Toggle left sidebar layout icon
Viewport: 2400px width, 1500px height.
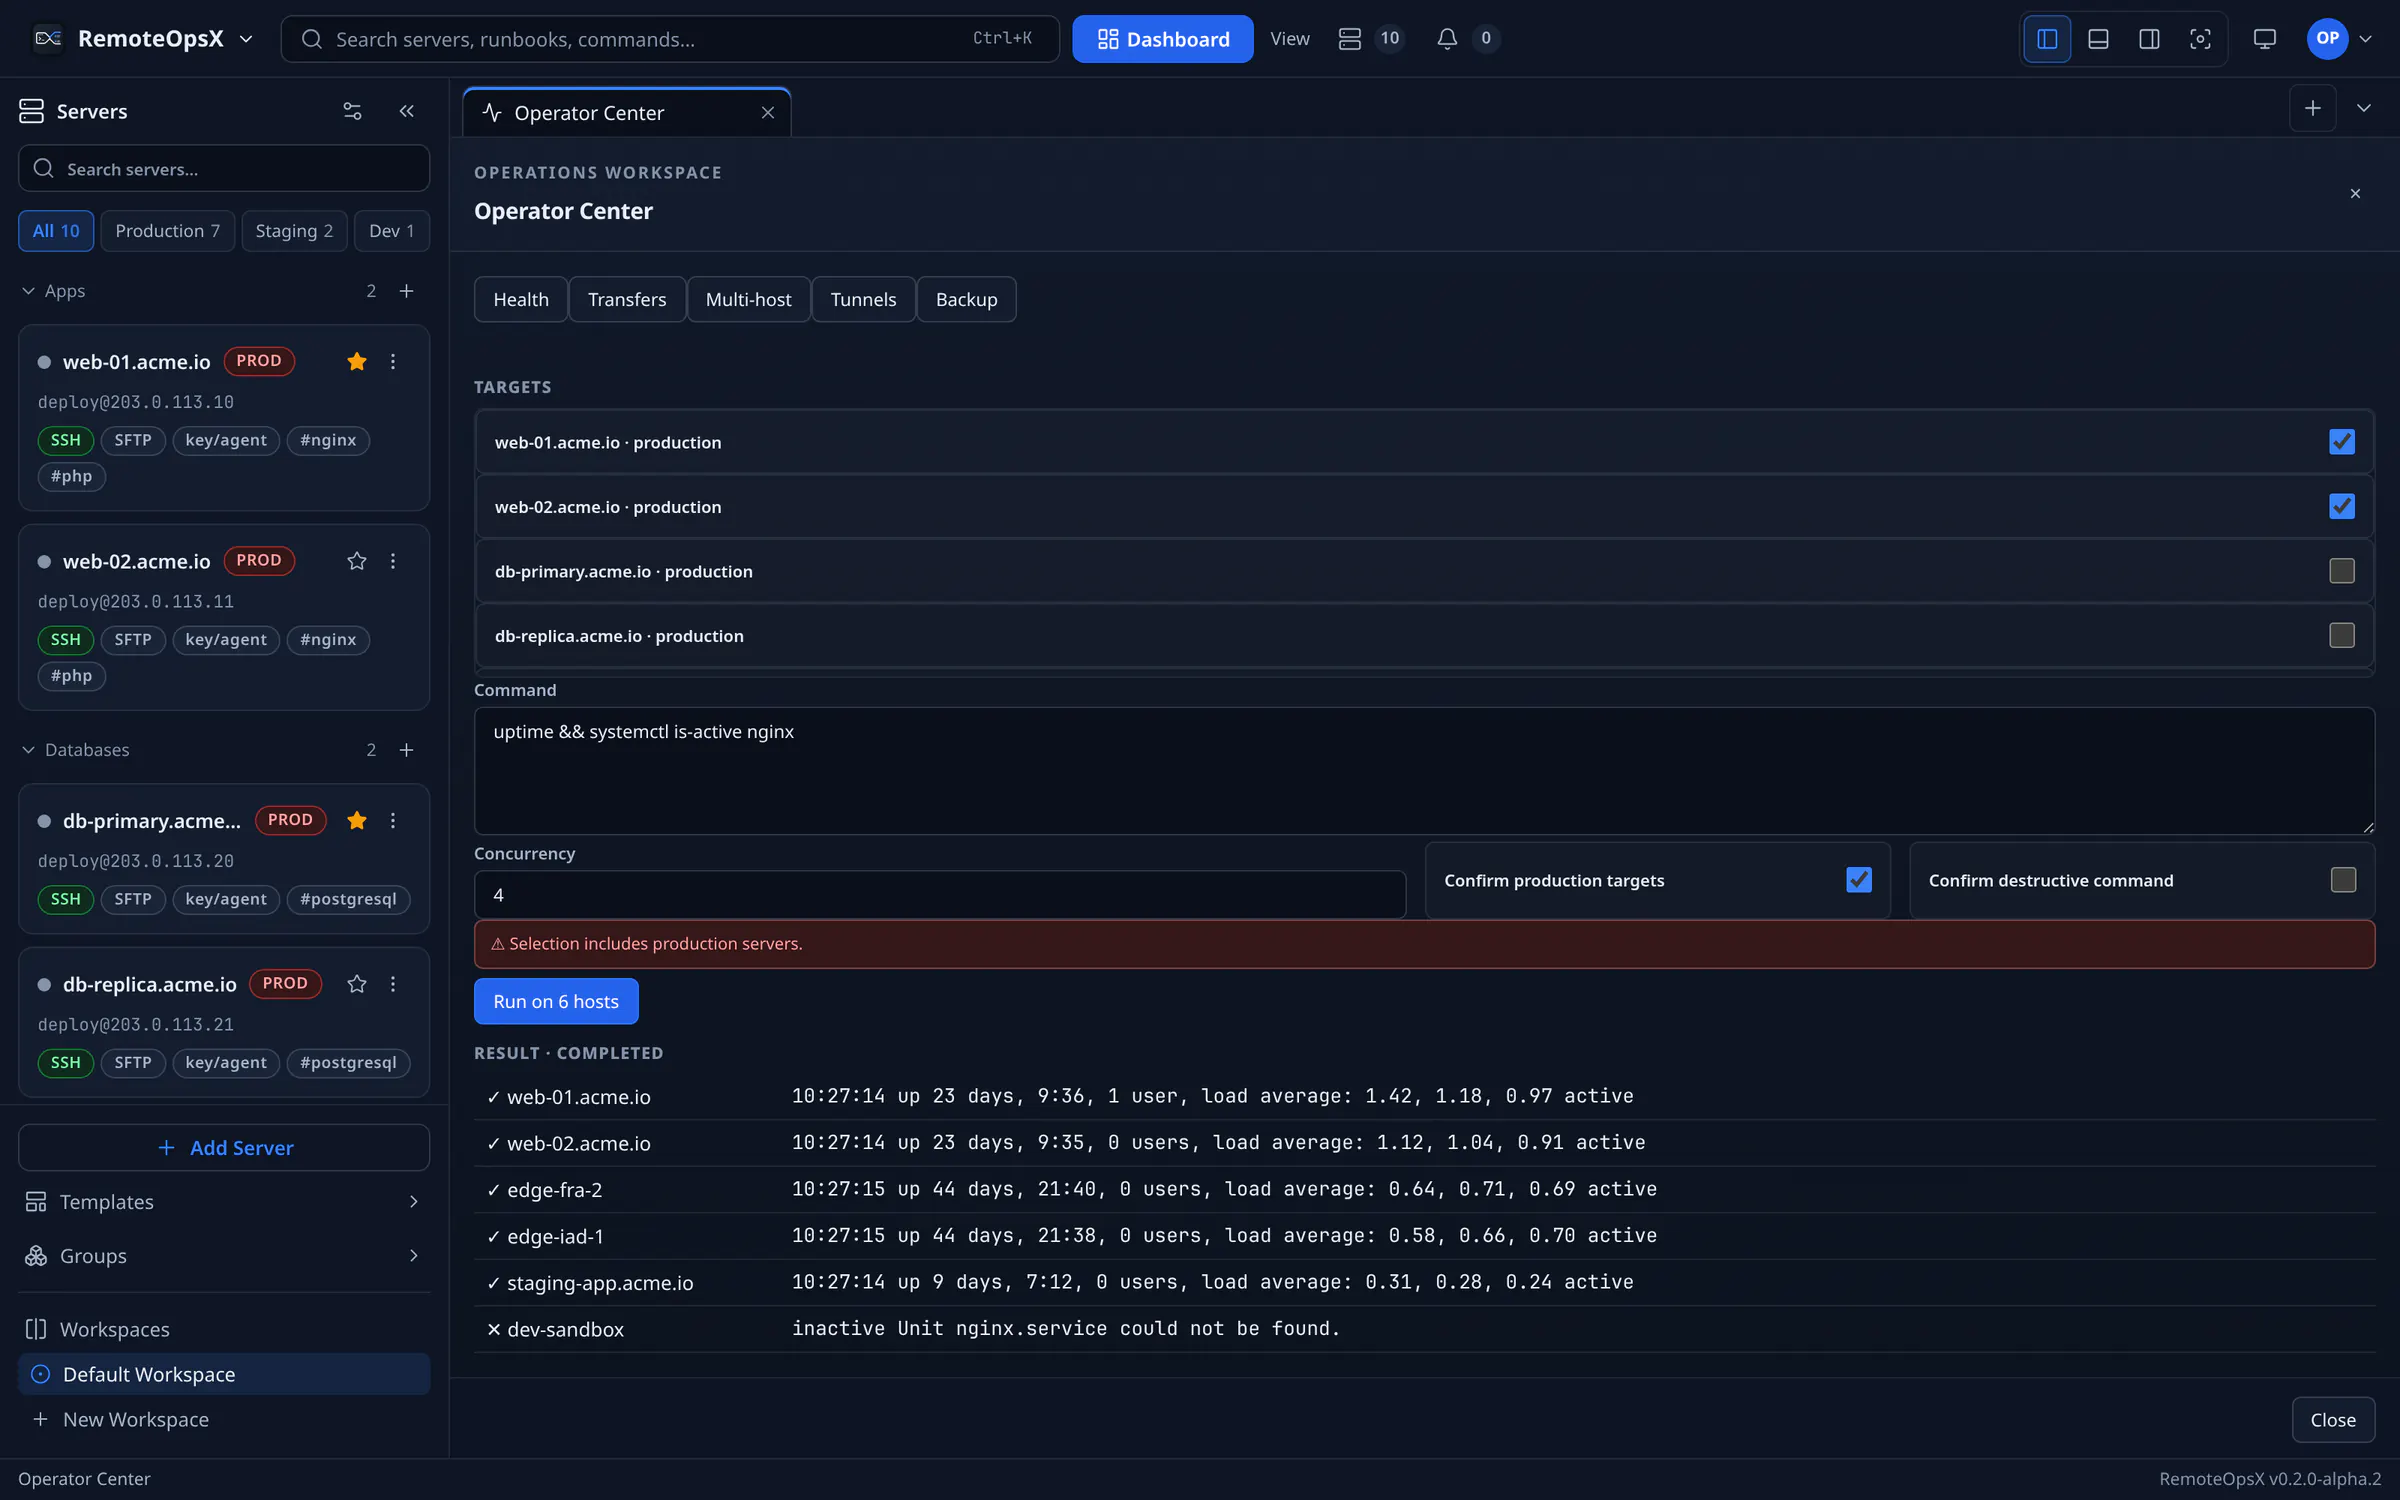click(x=2047, y=39)
